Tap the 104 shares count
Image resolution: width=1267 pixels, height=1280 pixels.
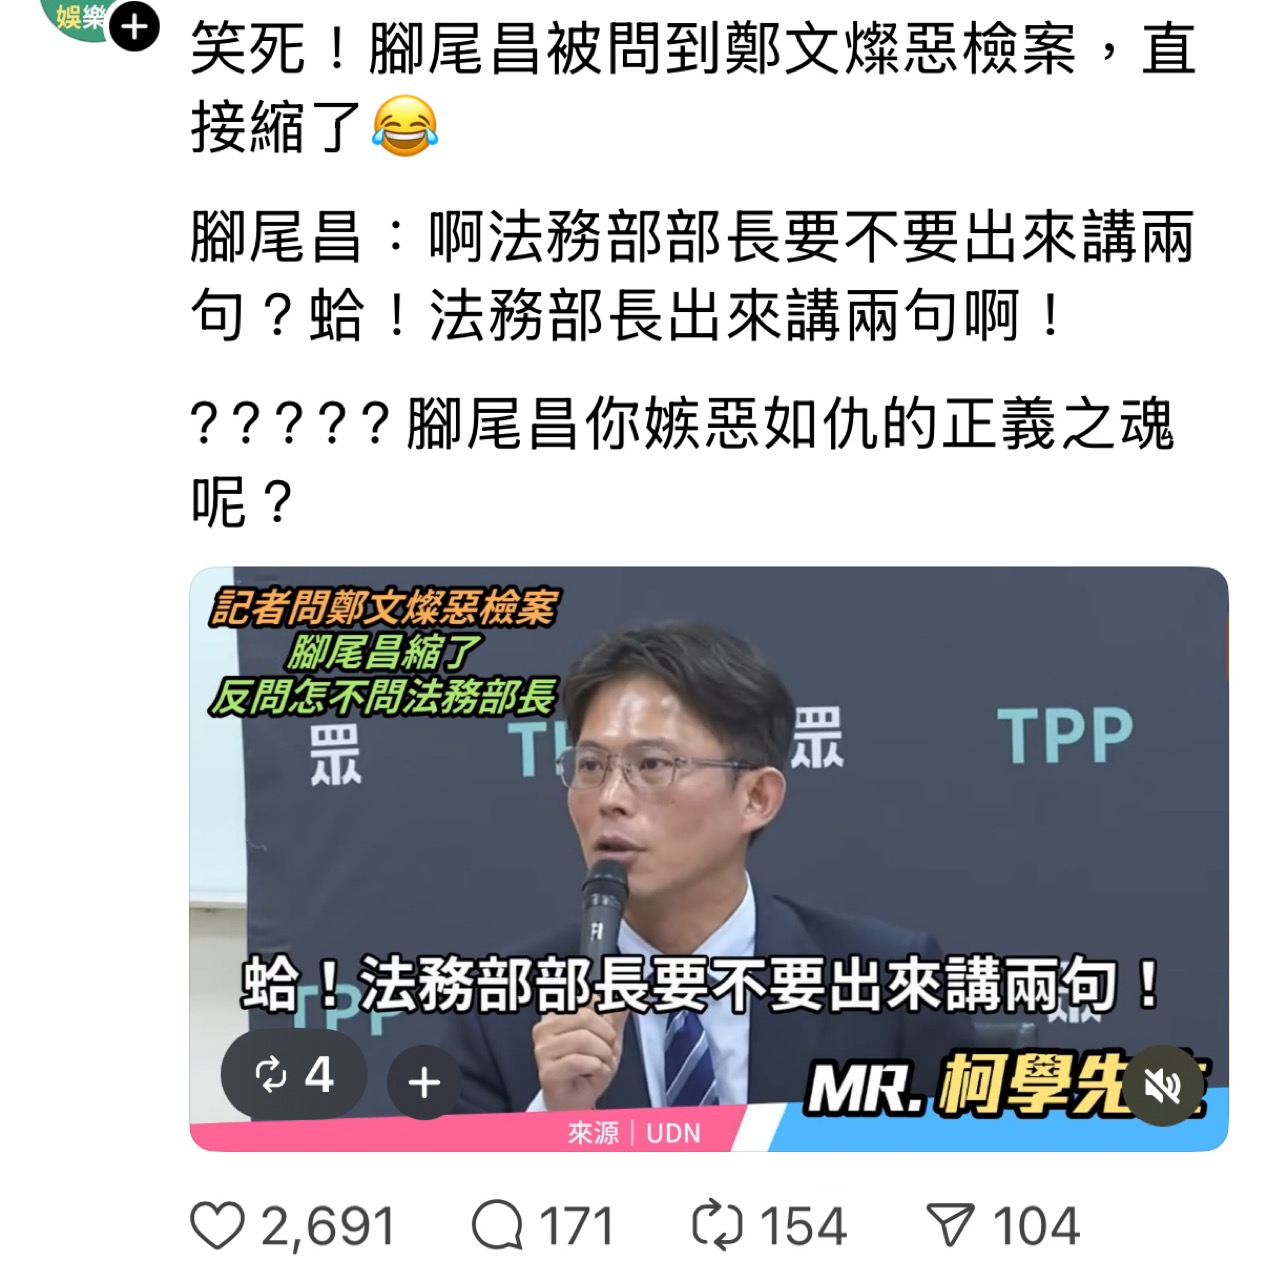click(1036, 1227)
